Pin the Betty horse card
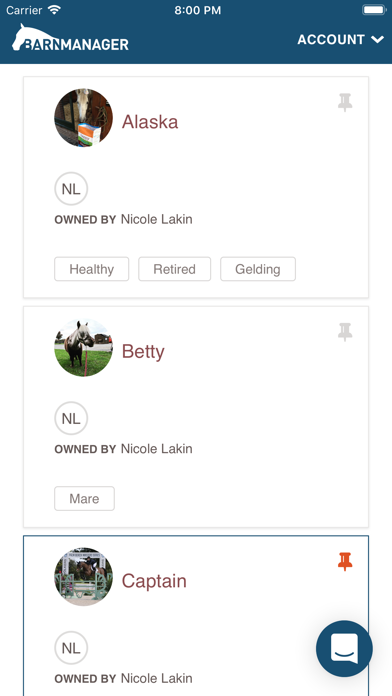Image resolution: width=392 pixels, height=696 pixels. 345,332
